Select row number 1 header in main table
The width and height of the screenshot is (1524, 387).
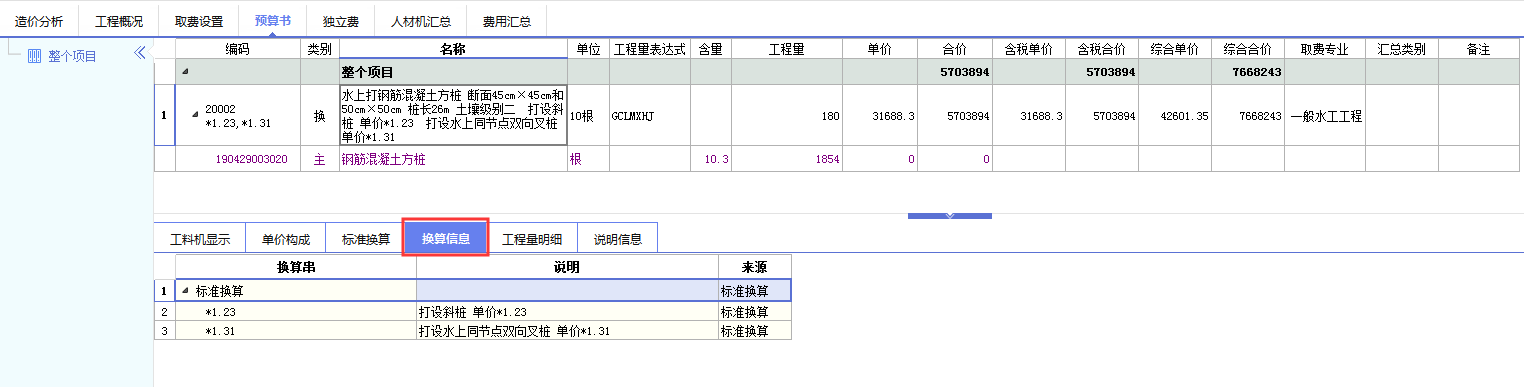pos(164,116)
